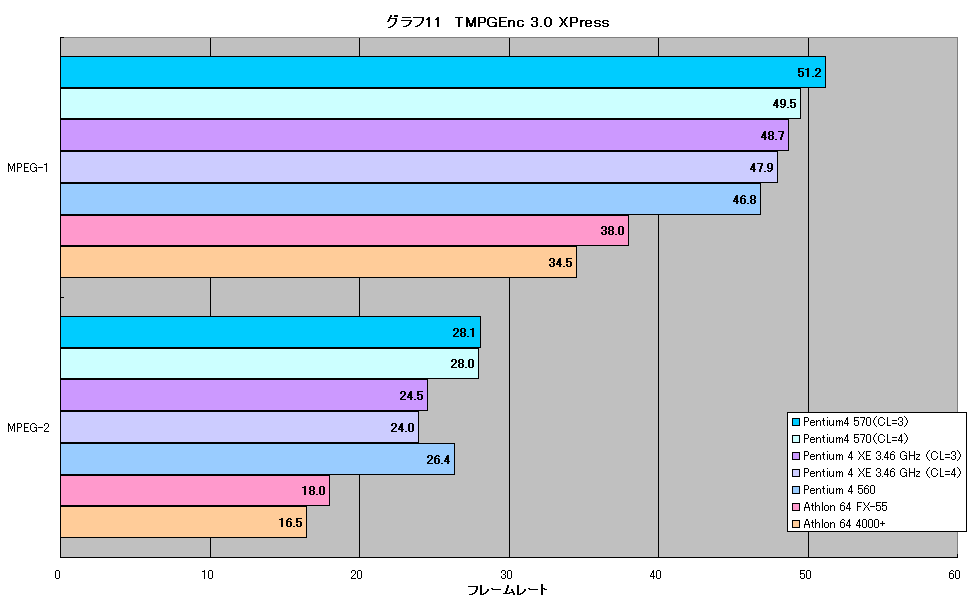
Task: Click the x-axis tick label 10
Action: pyautogui.click(x=207, y=575)
